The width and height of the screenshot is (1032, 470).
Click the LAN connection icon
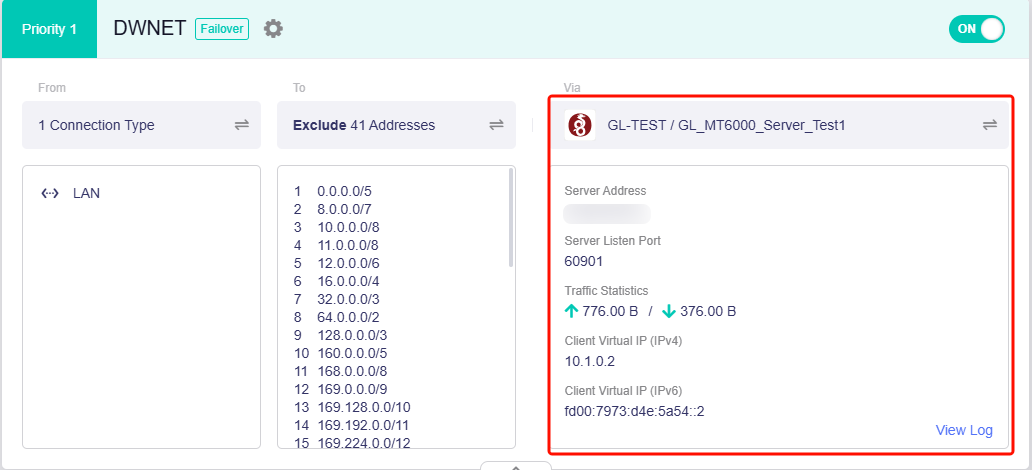click(49, 193)
